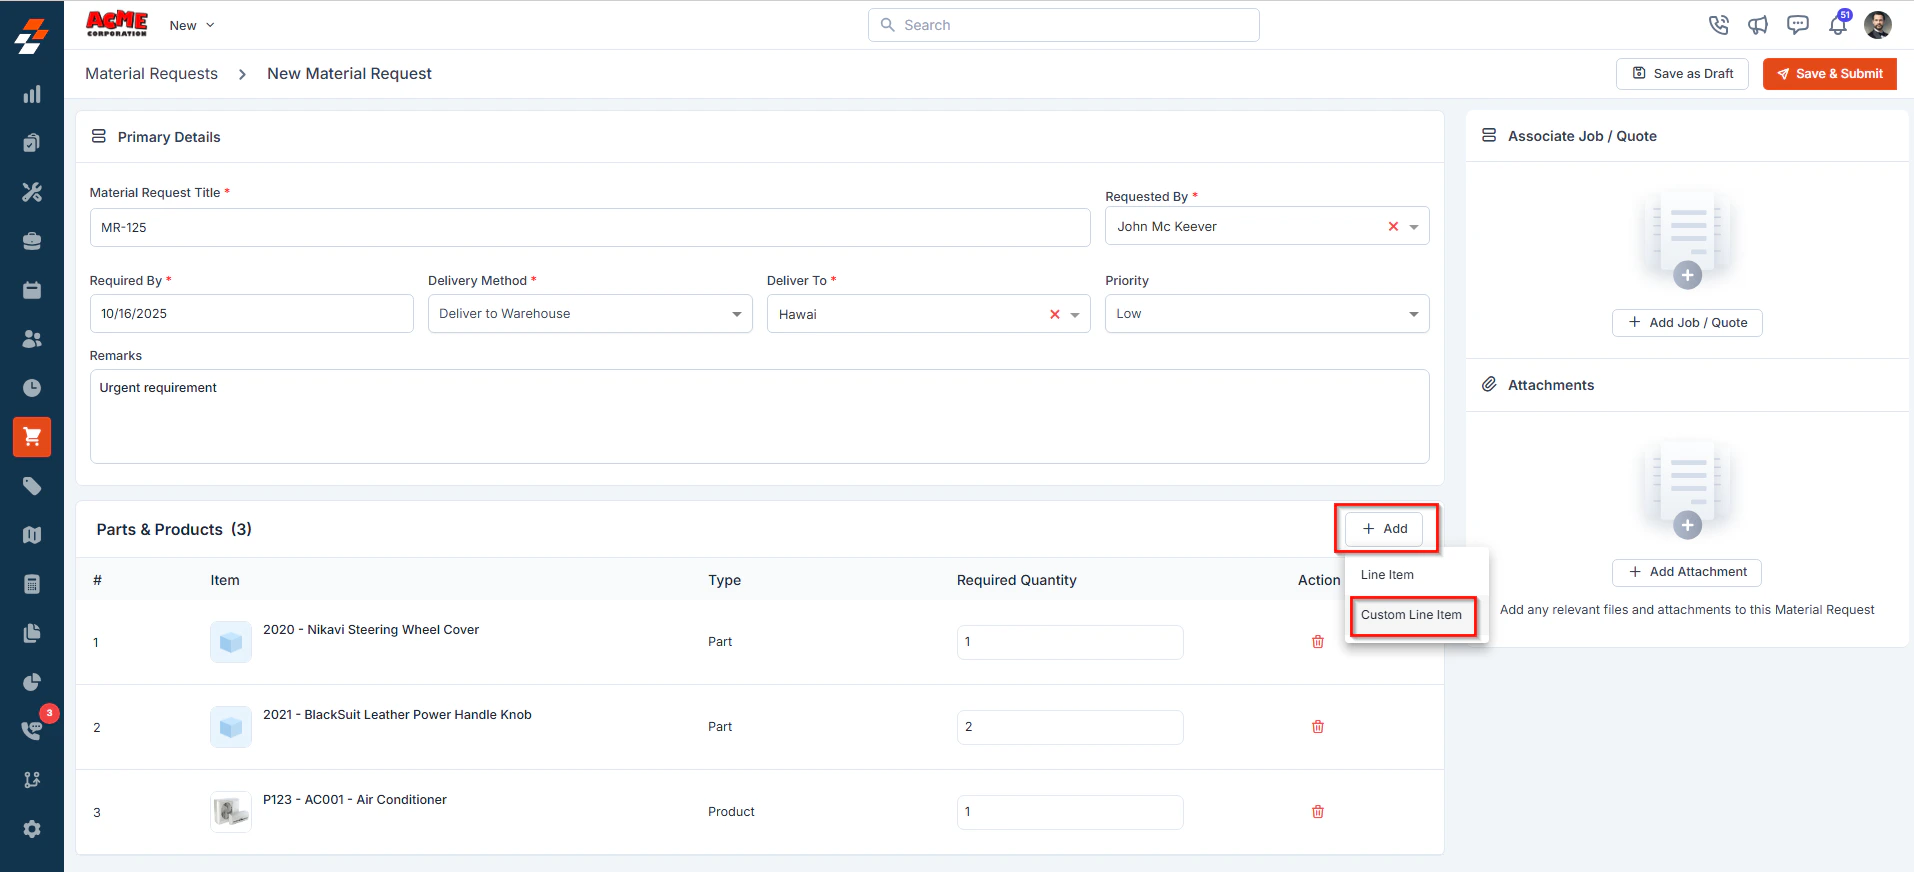Delete the BlackSuit Leather Power Handle Knob row
The width and height of the screenshot is (1914, 872).
pos(1318,727)
